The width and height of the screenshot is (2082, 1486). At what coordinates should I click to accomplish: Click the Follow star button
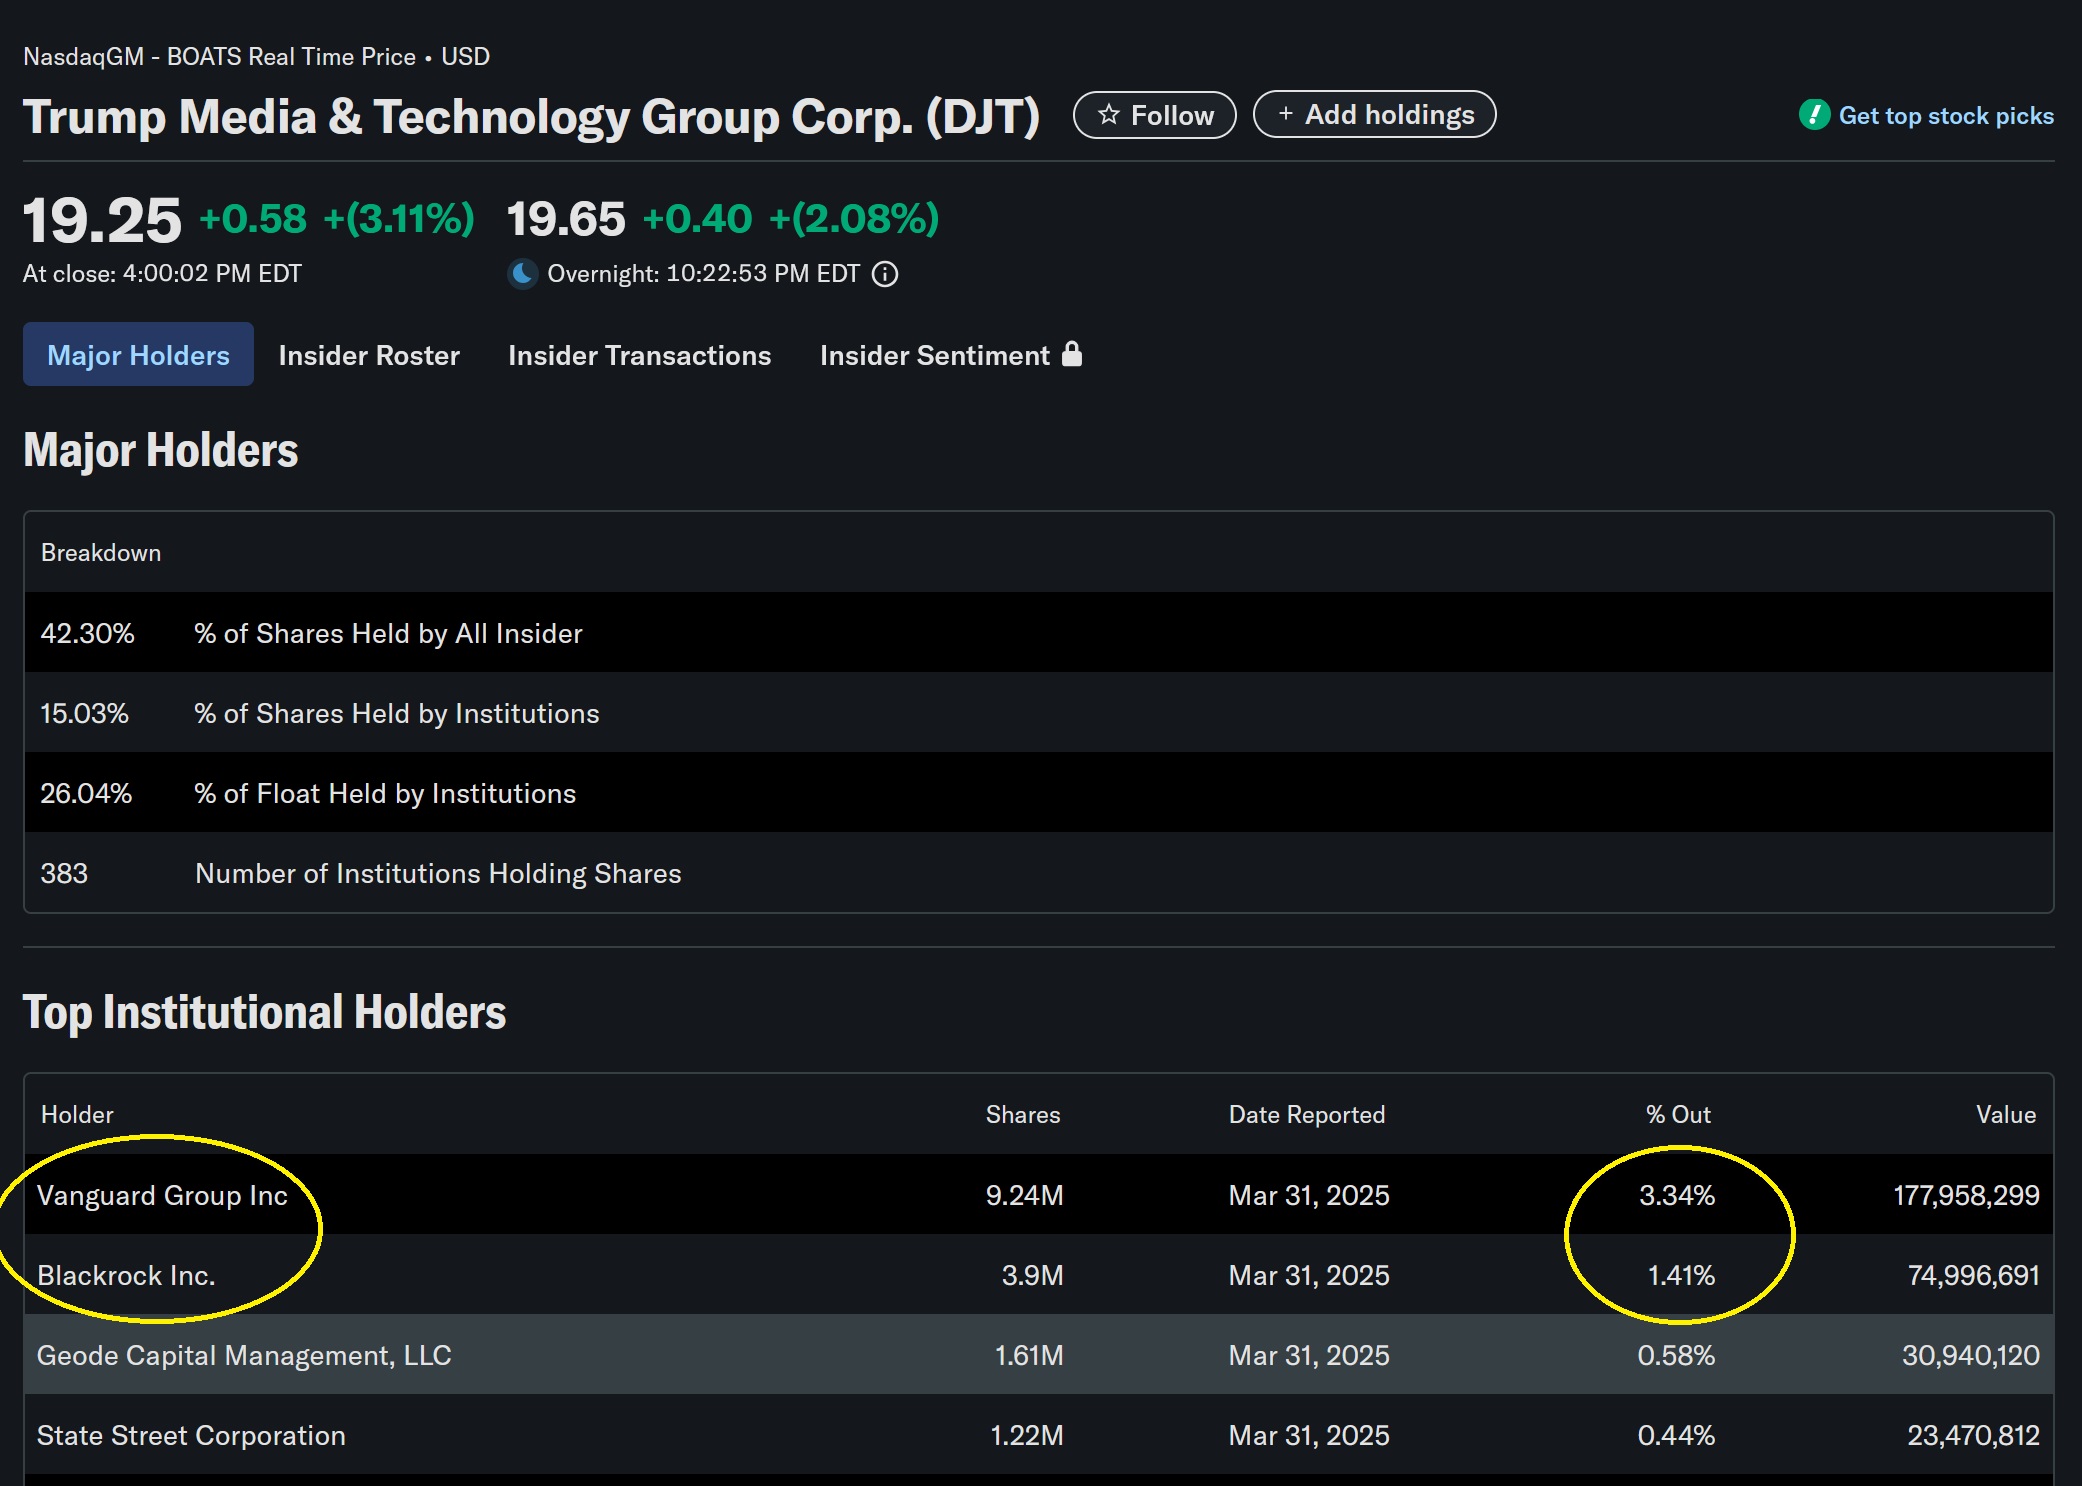(1154, 115)
